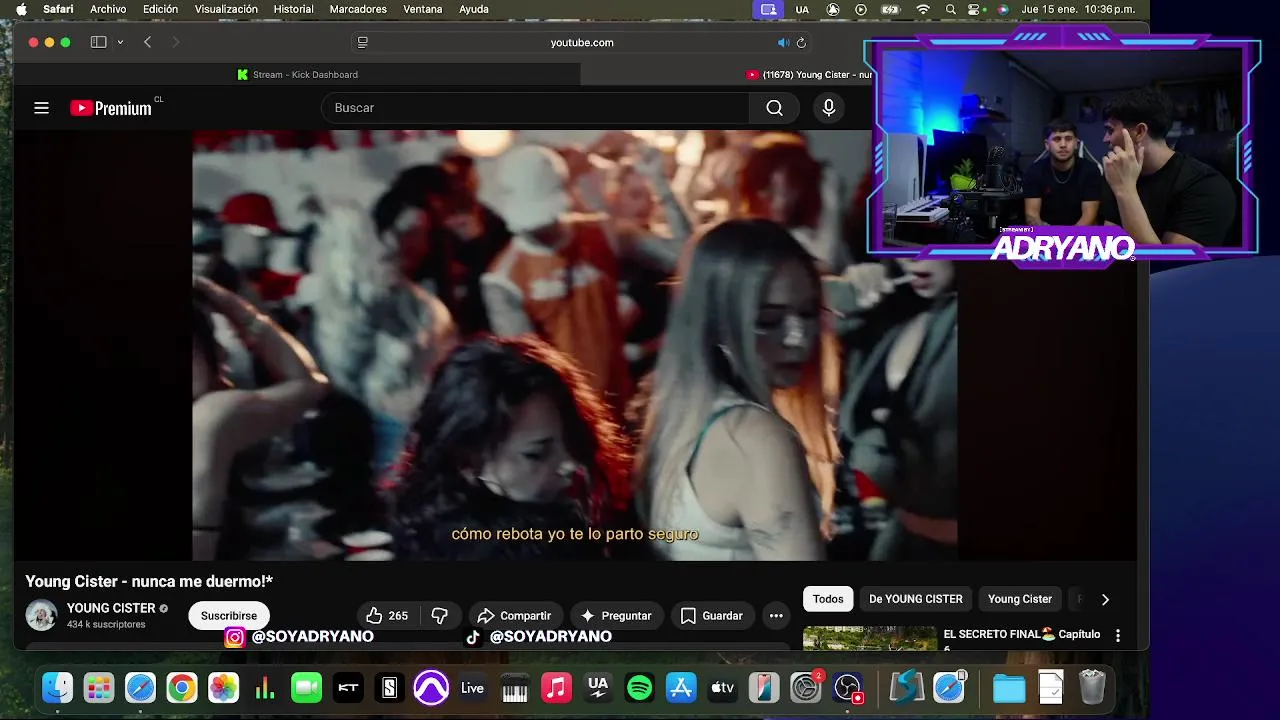Expand the tab groups chevron beside the sidebar button
This screenshot has width=1280, height=720.
coord(120,42)
